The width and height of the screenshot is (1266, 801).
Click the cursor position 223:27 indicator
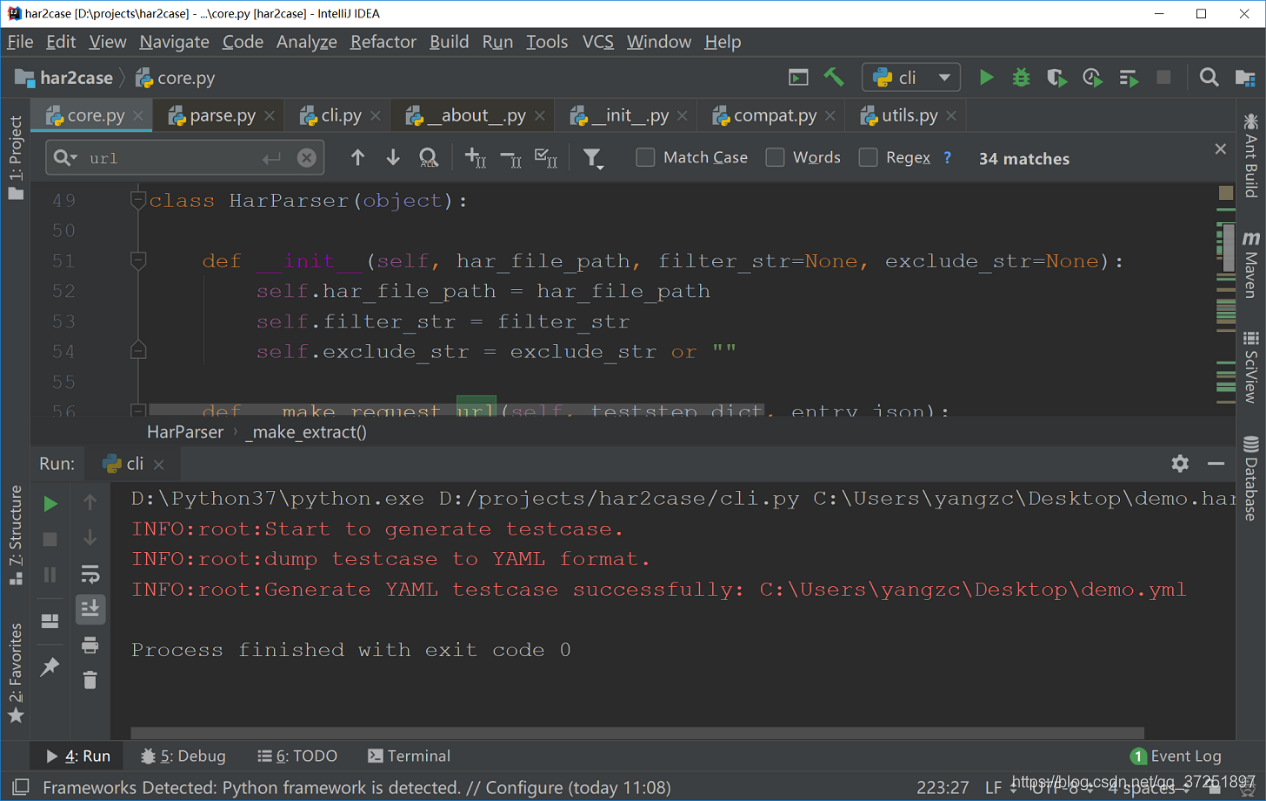pyautogui.click(x=943, y=788)
